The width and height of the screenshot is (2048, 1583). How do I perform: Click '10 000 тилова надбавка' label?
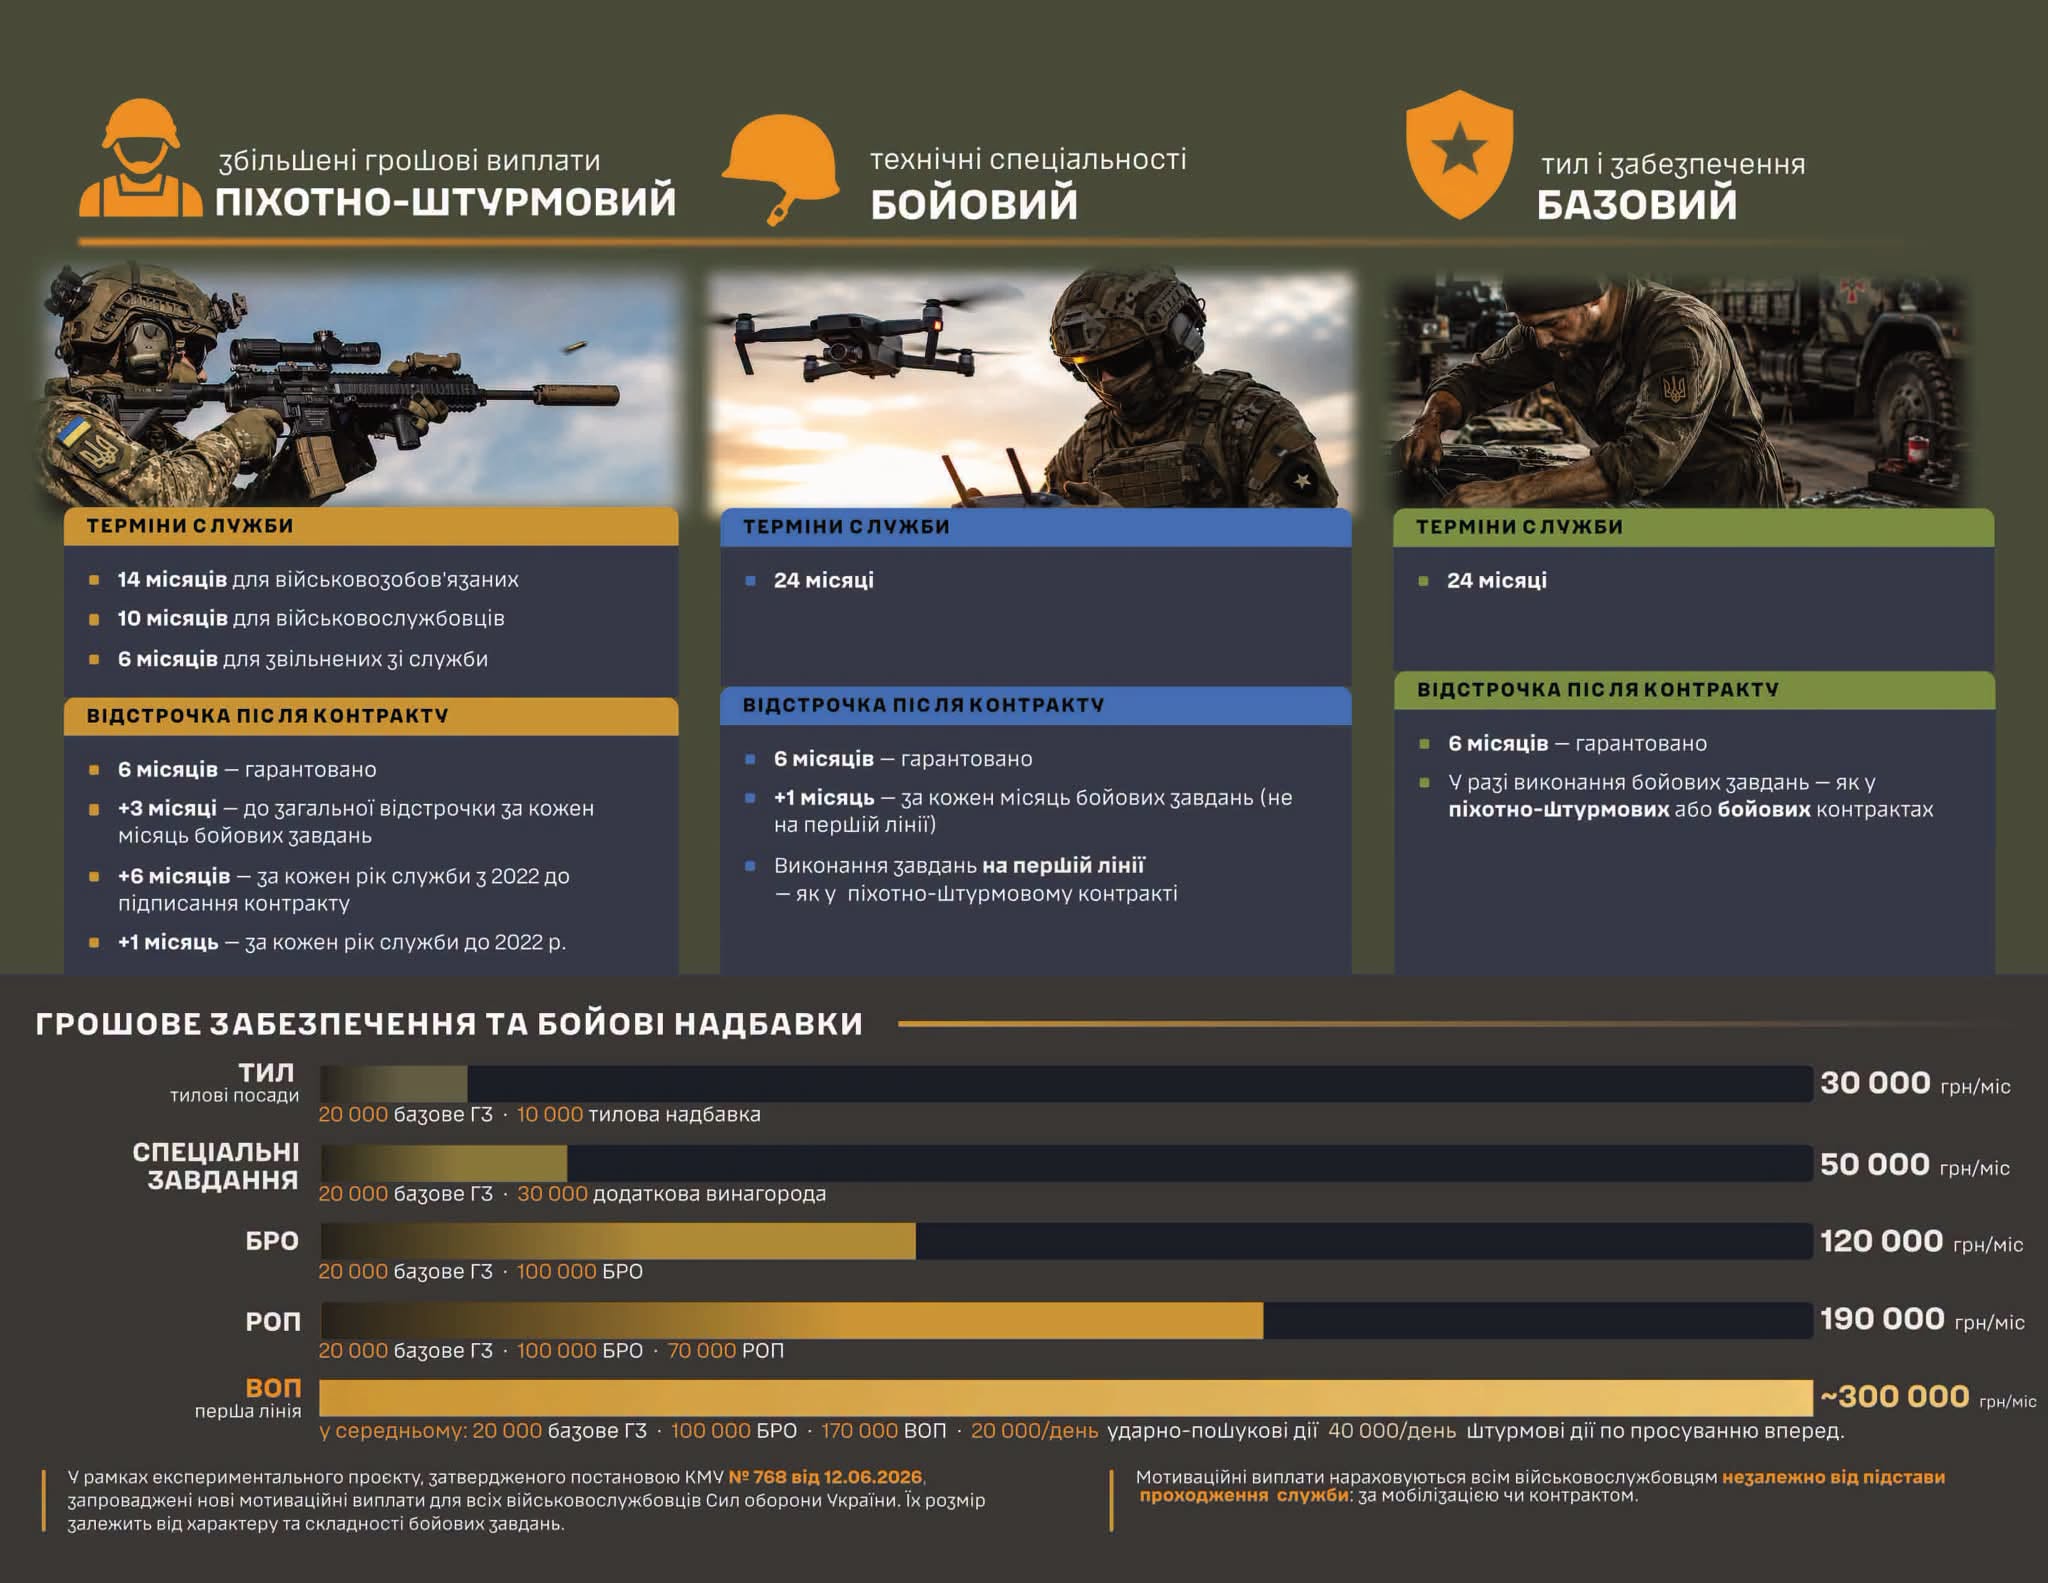point(639,1114)
